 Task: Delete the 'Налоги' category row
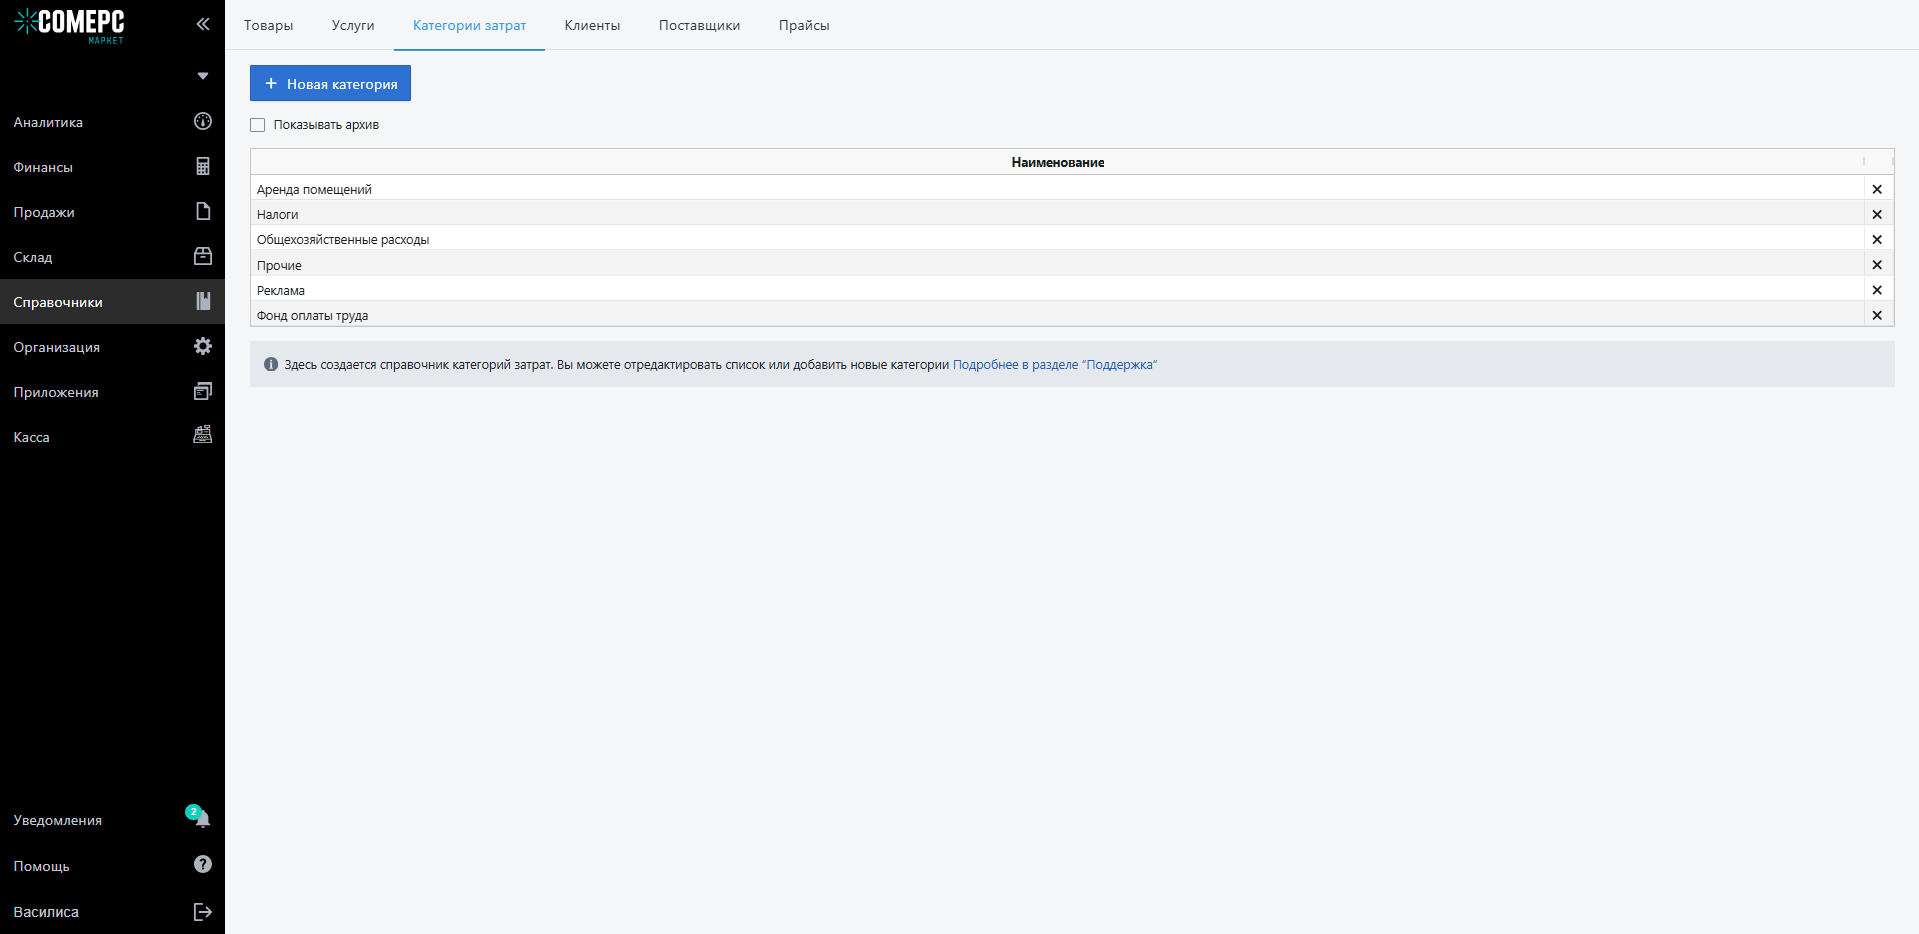[1876, 214]
